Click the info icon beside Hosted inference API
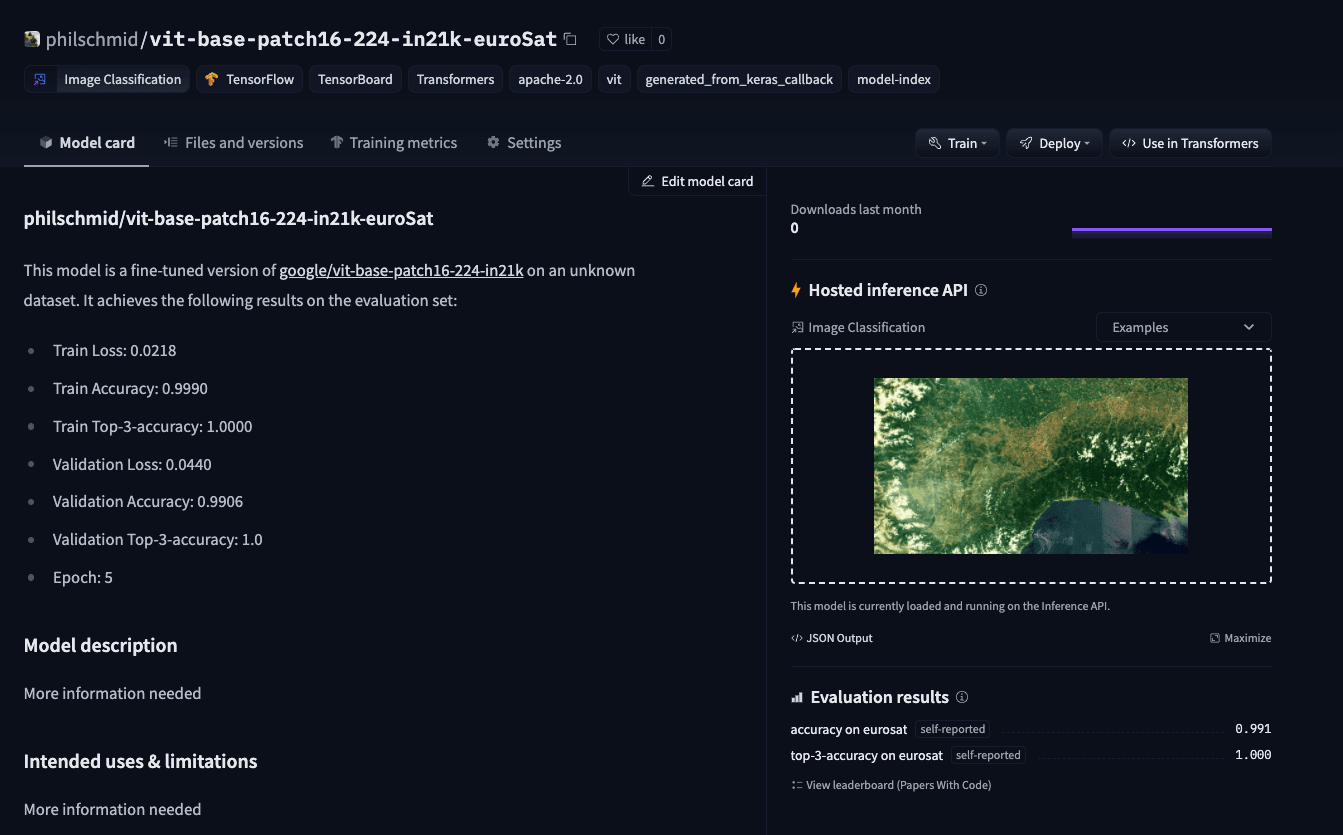 pos(981,290)
